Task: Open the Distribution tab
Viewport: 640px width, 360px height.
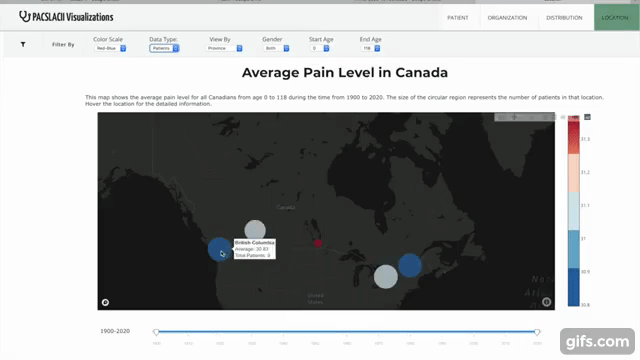Action: click(564, 18)
